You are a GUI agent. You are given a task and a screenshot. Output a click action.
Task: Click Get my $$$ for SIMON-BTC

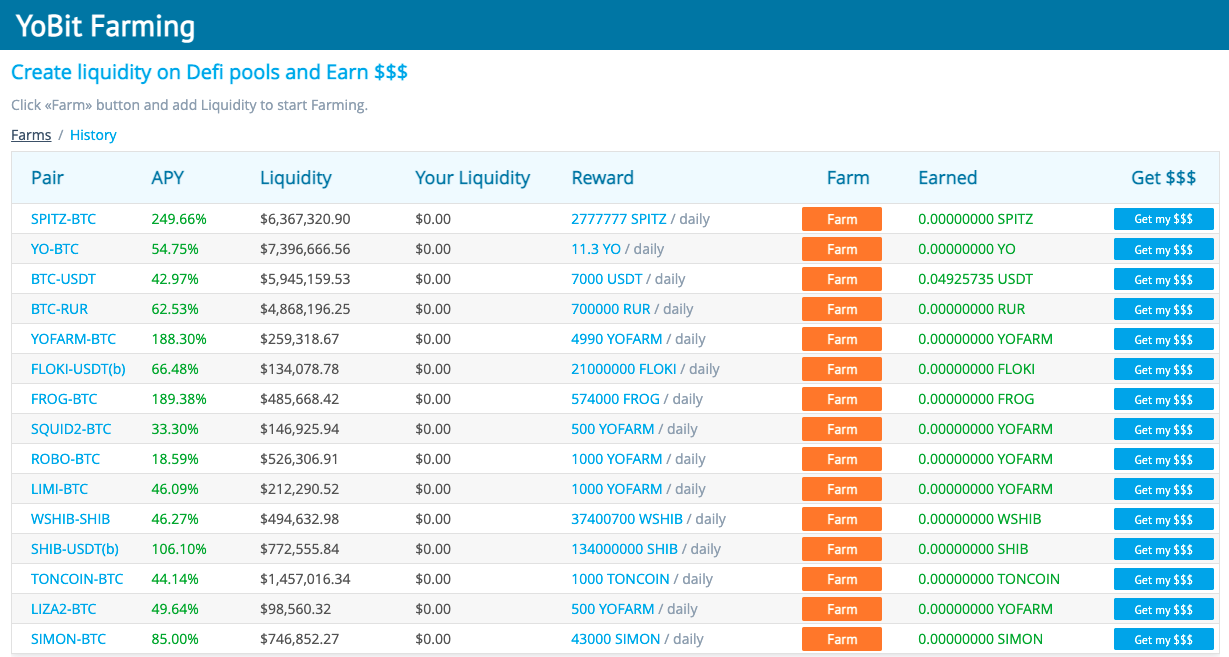tap(1164, 639)
